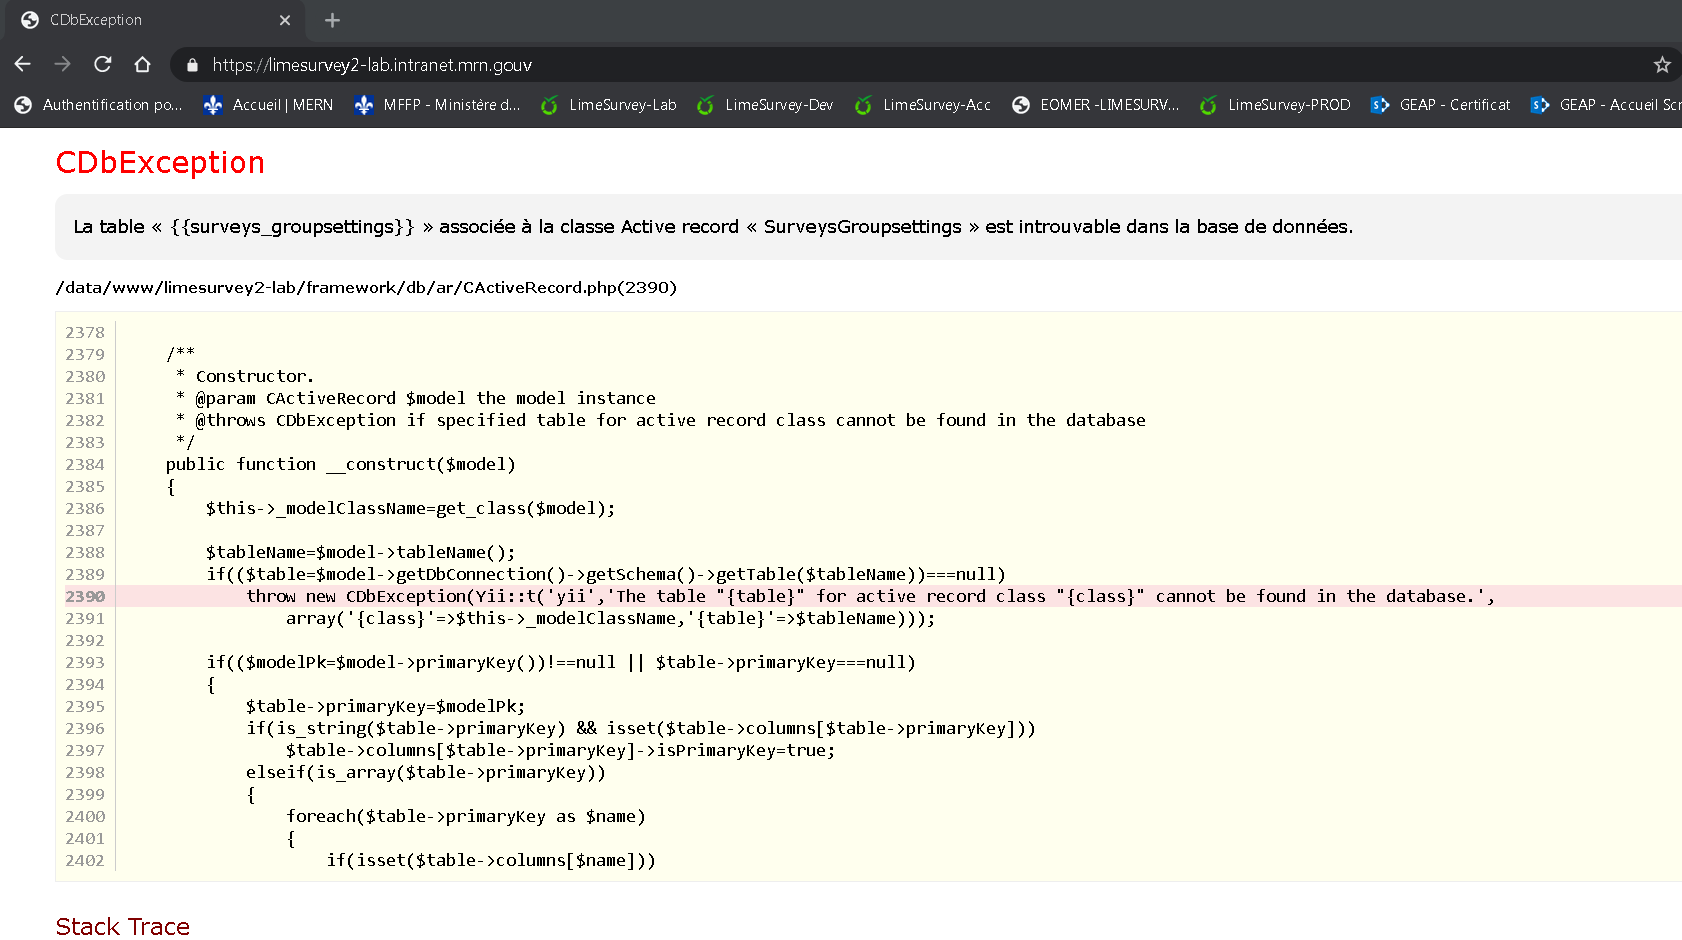Reload the CDbException page

[102, 64]
